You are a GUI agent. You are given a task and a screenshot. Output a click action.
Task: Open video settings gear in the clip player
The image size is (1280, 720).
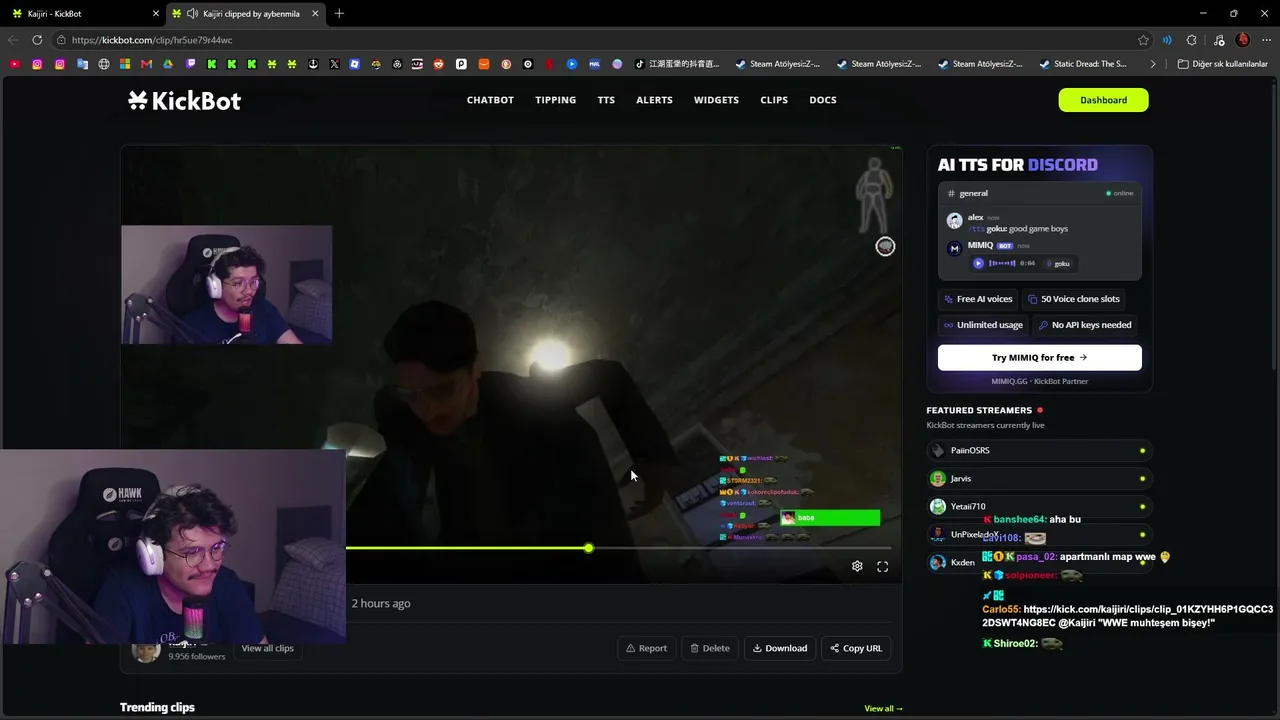pyautogui.click(x=857, y=566)
